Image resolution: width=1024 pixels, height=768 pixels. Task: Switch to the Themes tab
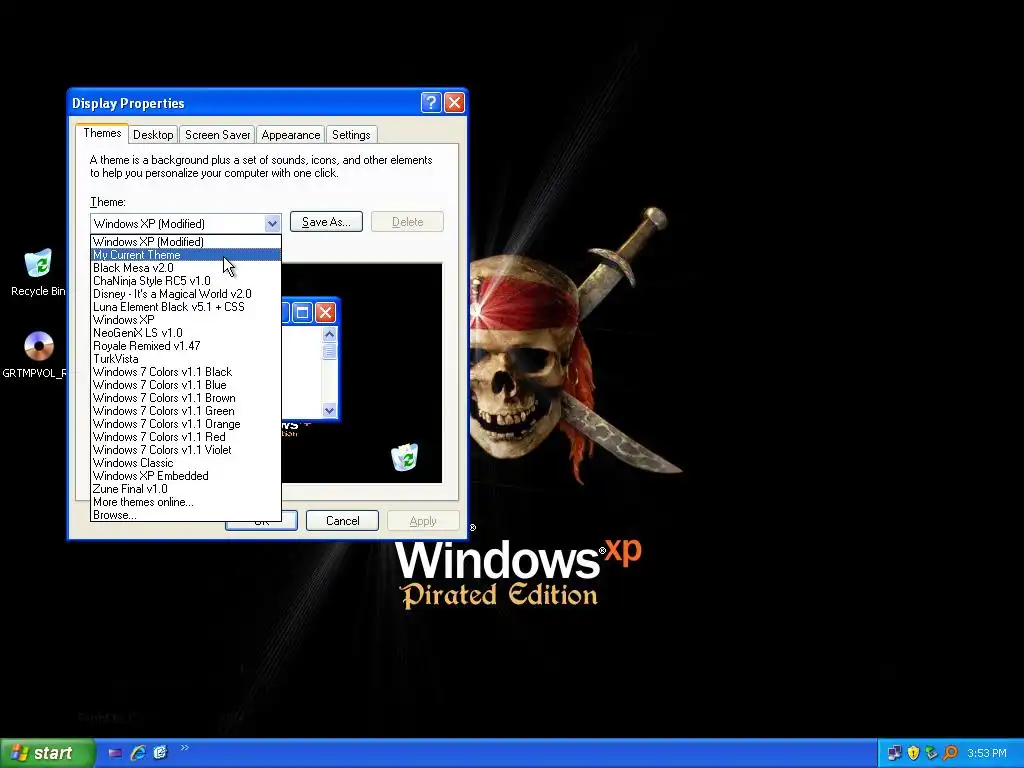point(102,133)
